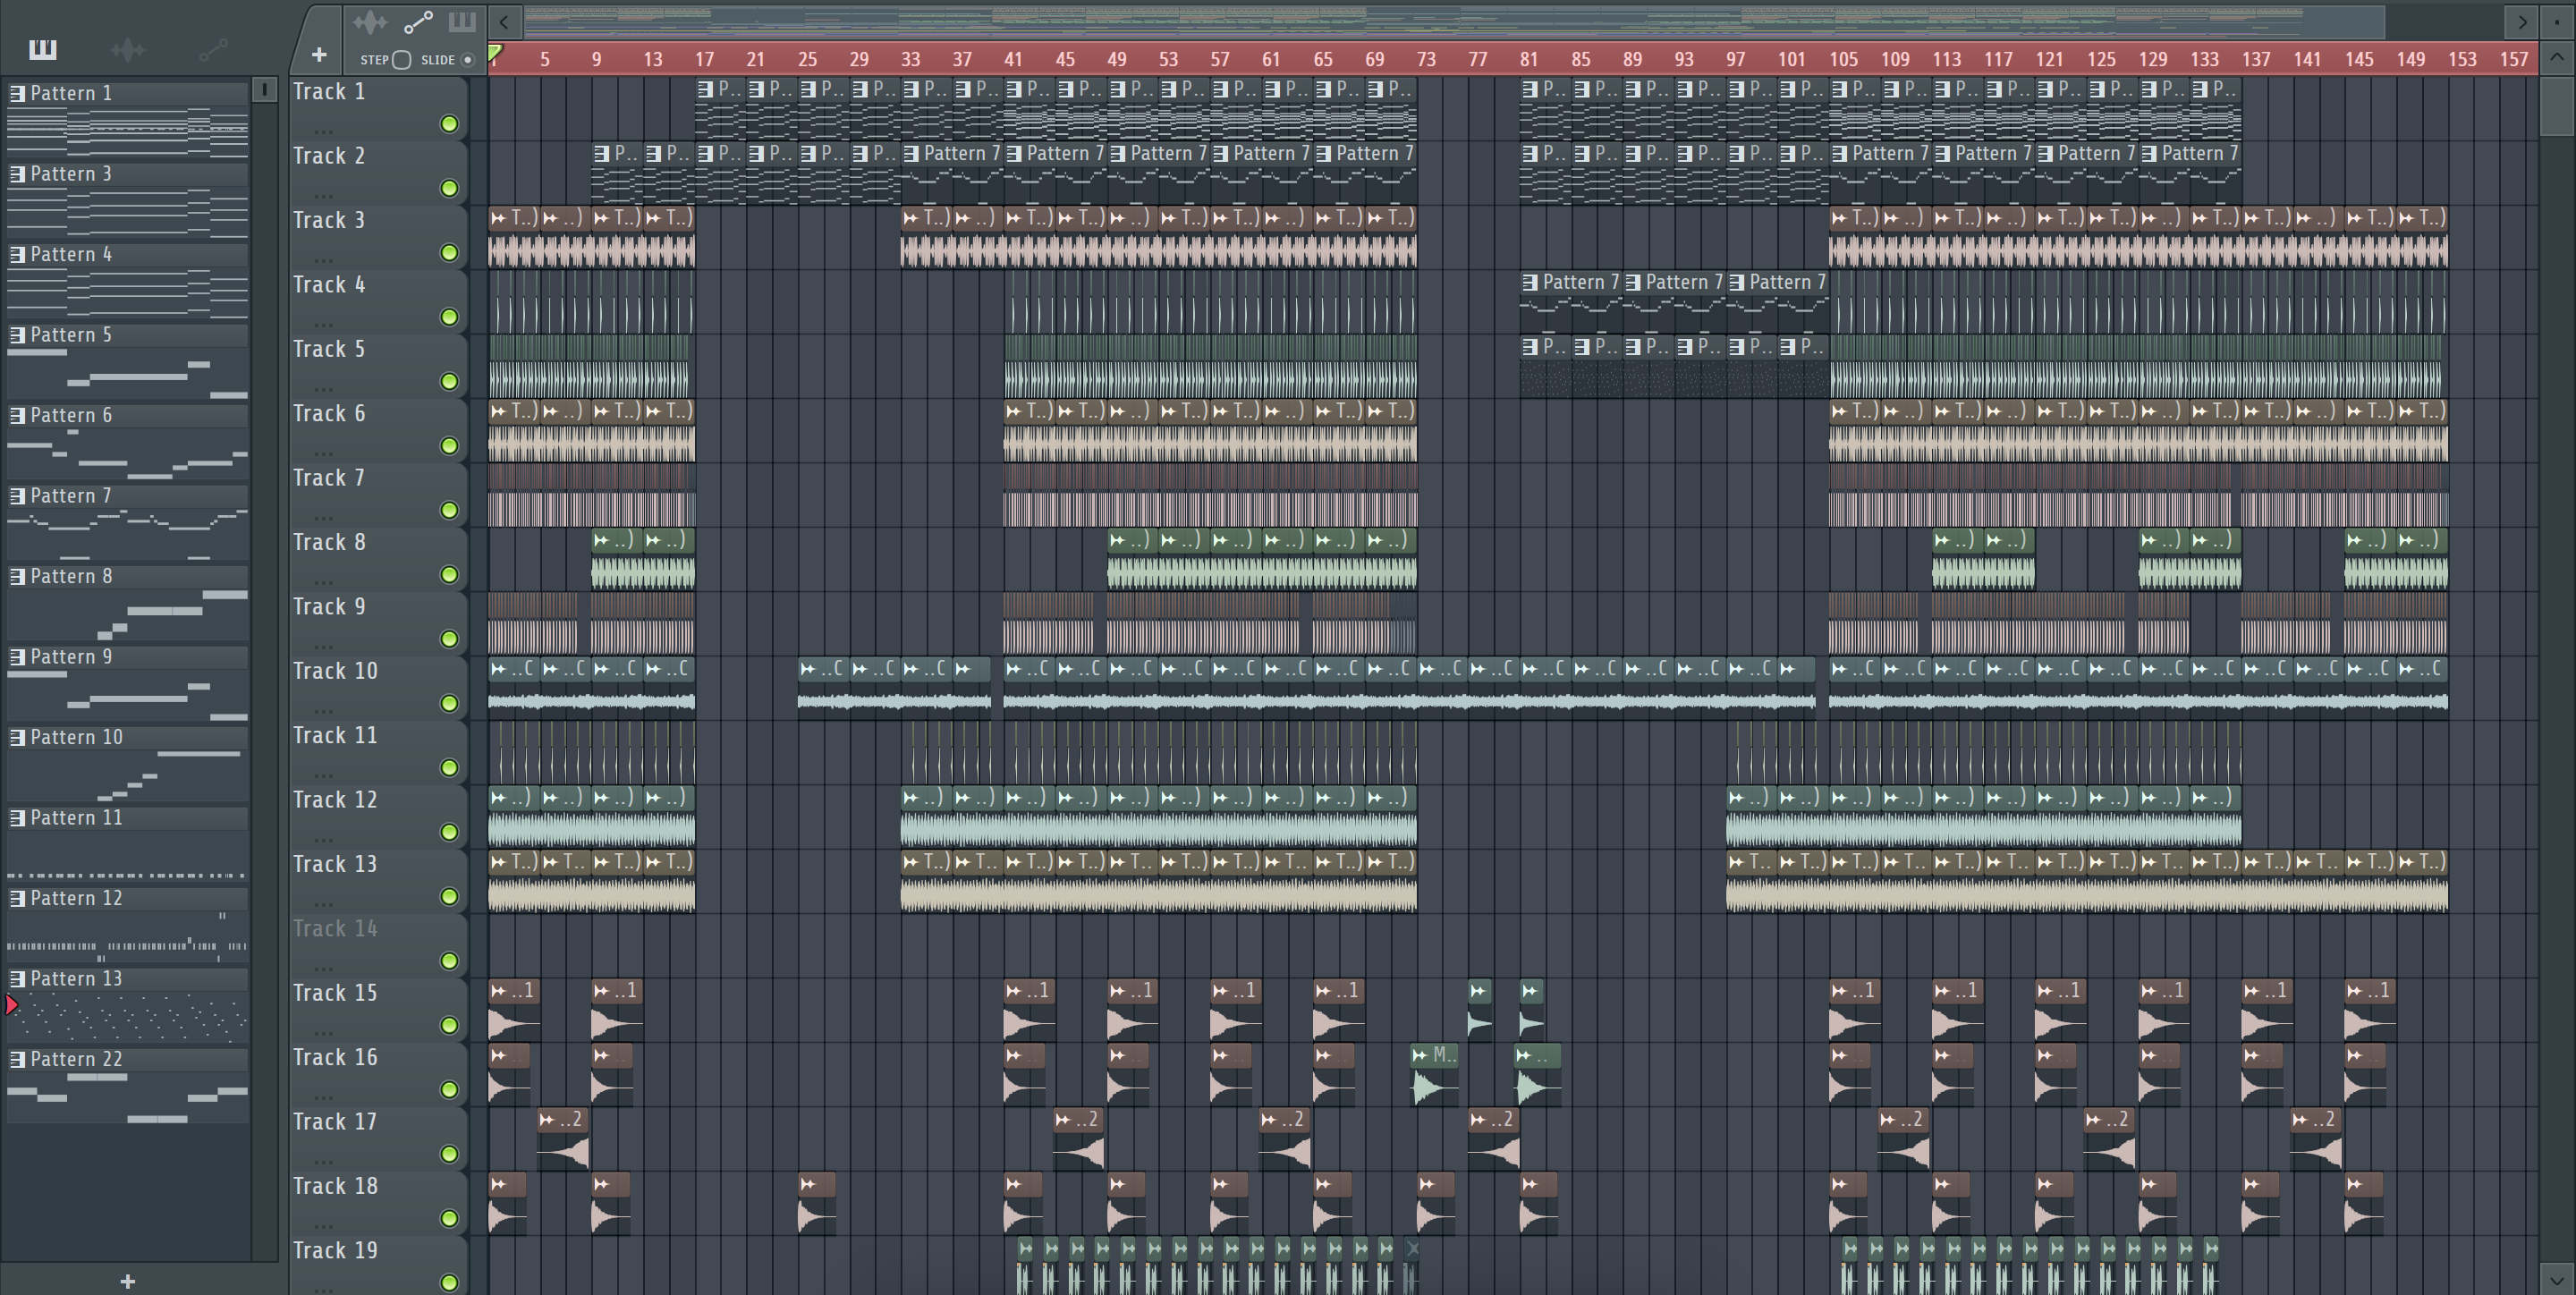Jump to bar 105 on timeline ruler
The width and height of the screenshot is (2576, 1295).
click(x=1843, y=59)
